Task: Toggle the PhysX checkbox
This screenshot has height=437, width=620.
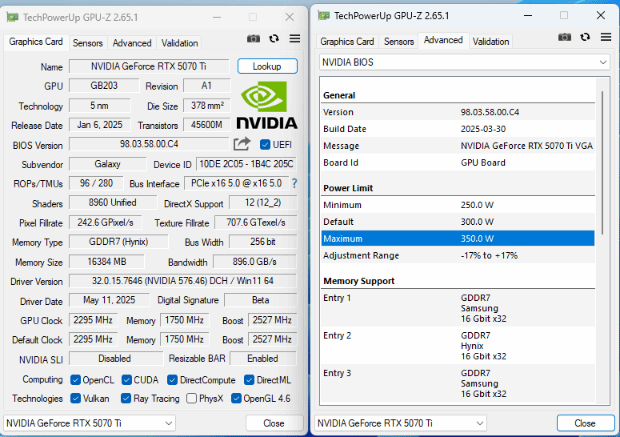Action: click(191, 398)
